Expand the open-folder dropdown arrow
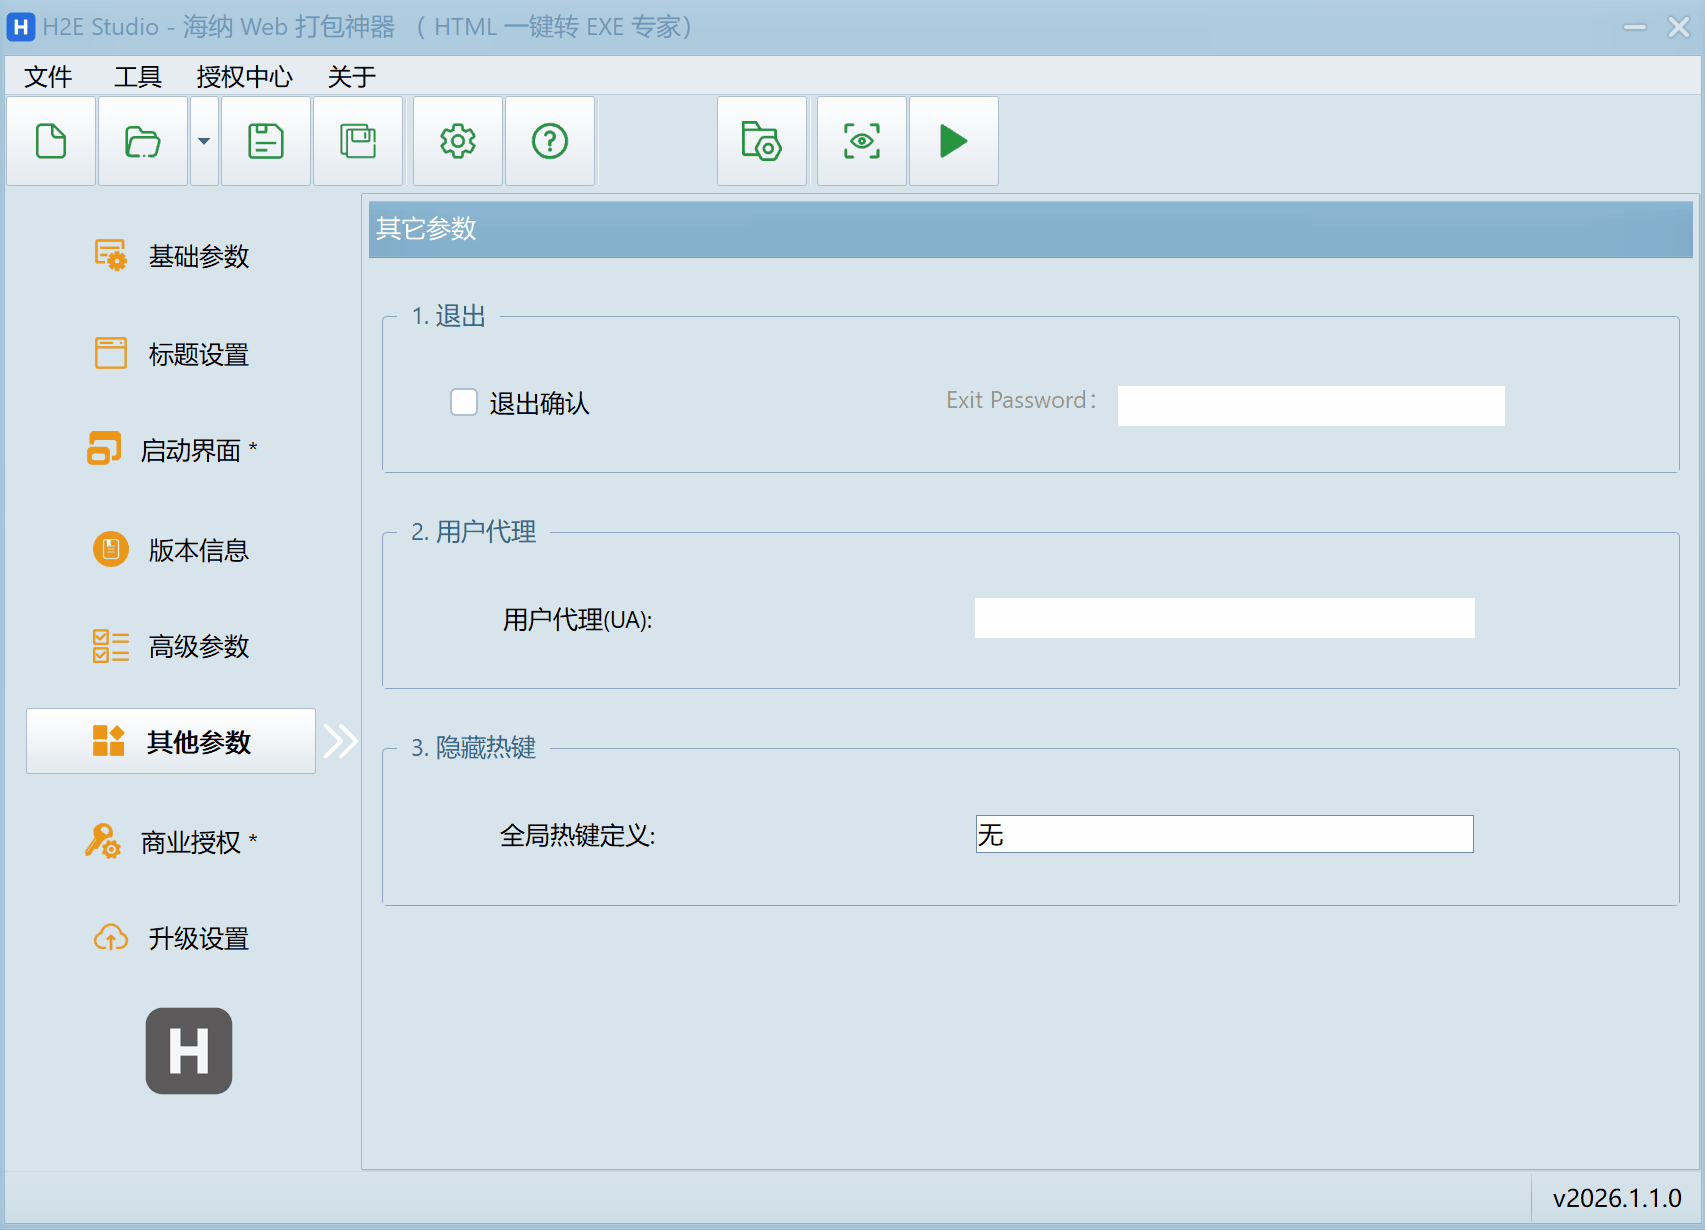The height and width of the screenshot is (1230, 1705). [x=204, y=141]
